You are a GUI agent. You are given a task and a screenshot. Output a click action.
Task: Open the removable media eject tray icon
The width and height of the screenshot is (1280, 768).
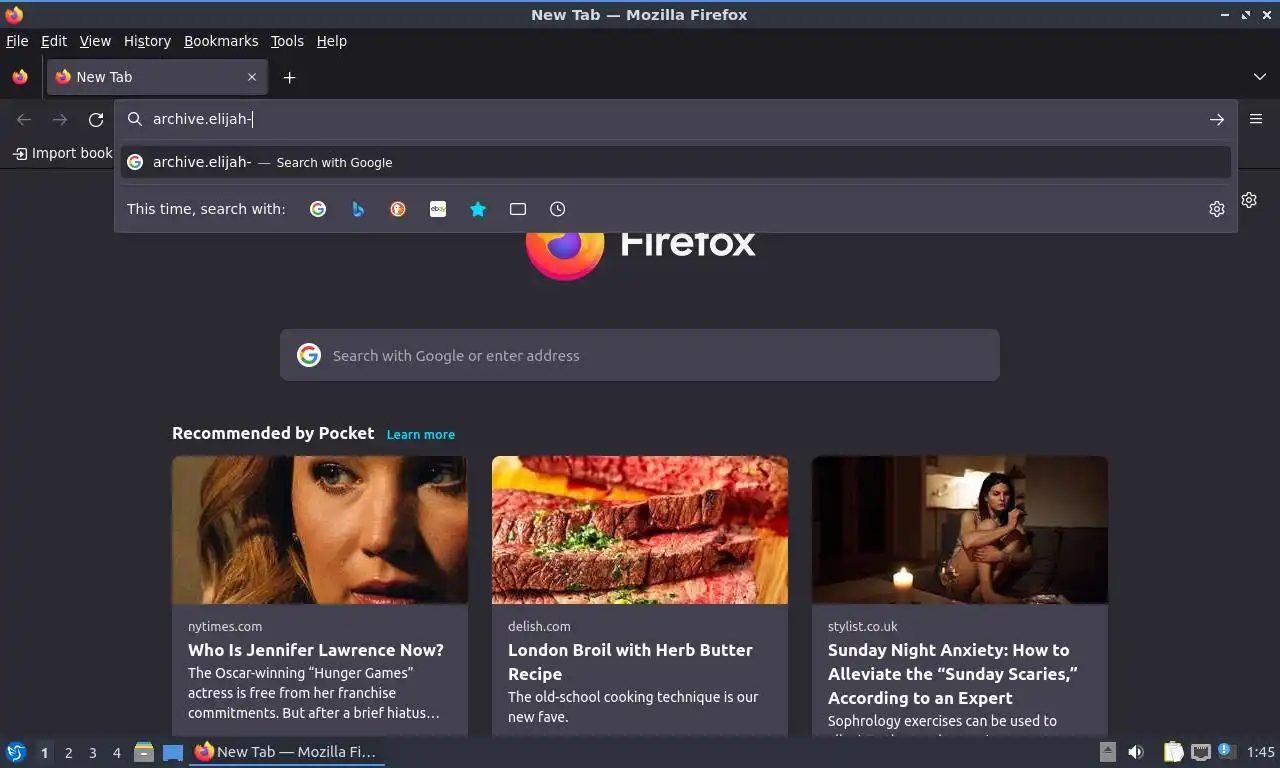coord(1108,752)
